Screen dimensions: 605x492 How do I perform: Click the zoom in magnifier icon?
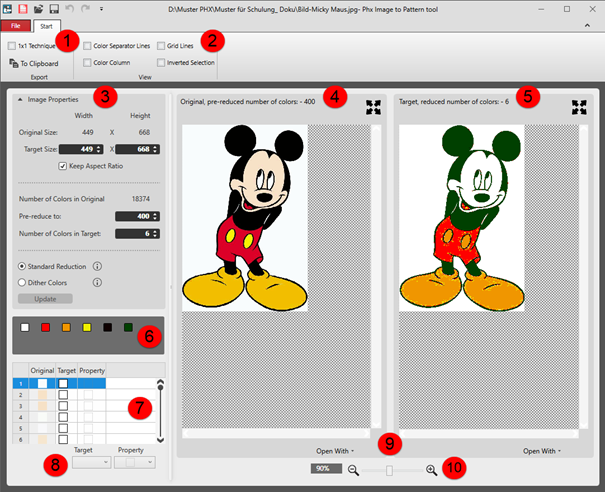(x=432, y=469)
